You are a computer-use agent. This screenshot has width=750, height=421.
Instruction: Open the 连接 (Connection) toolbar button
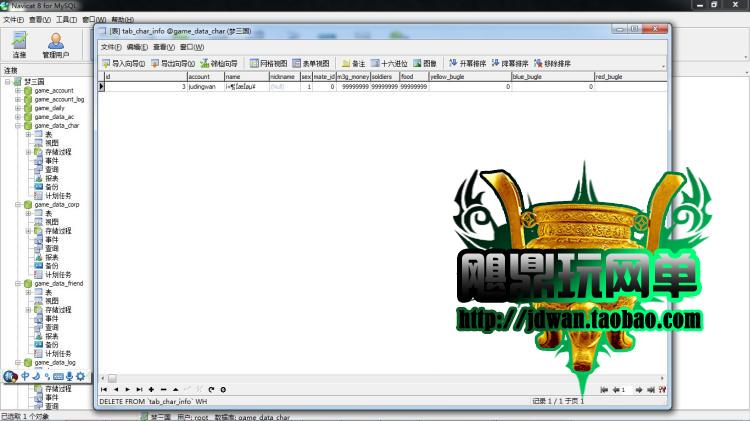pyautogui.click(x=20, y=44)
